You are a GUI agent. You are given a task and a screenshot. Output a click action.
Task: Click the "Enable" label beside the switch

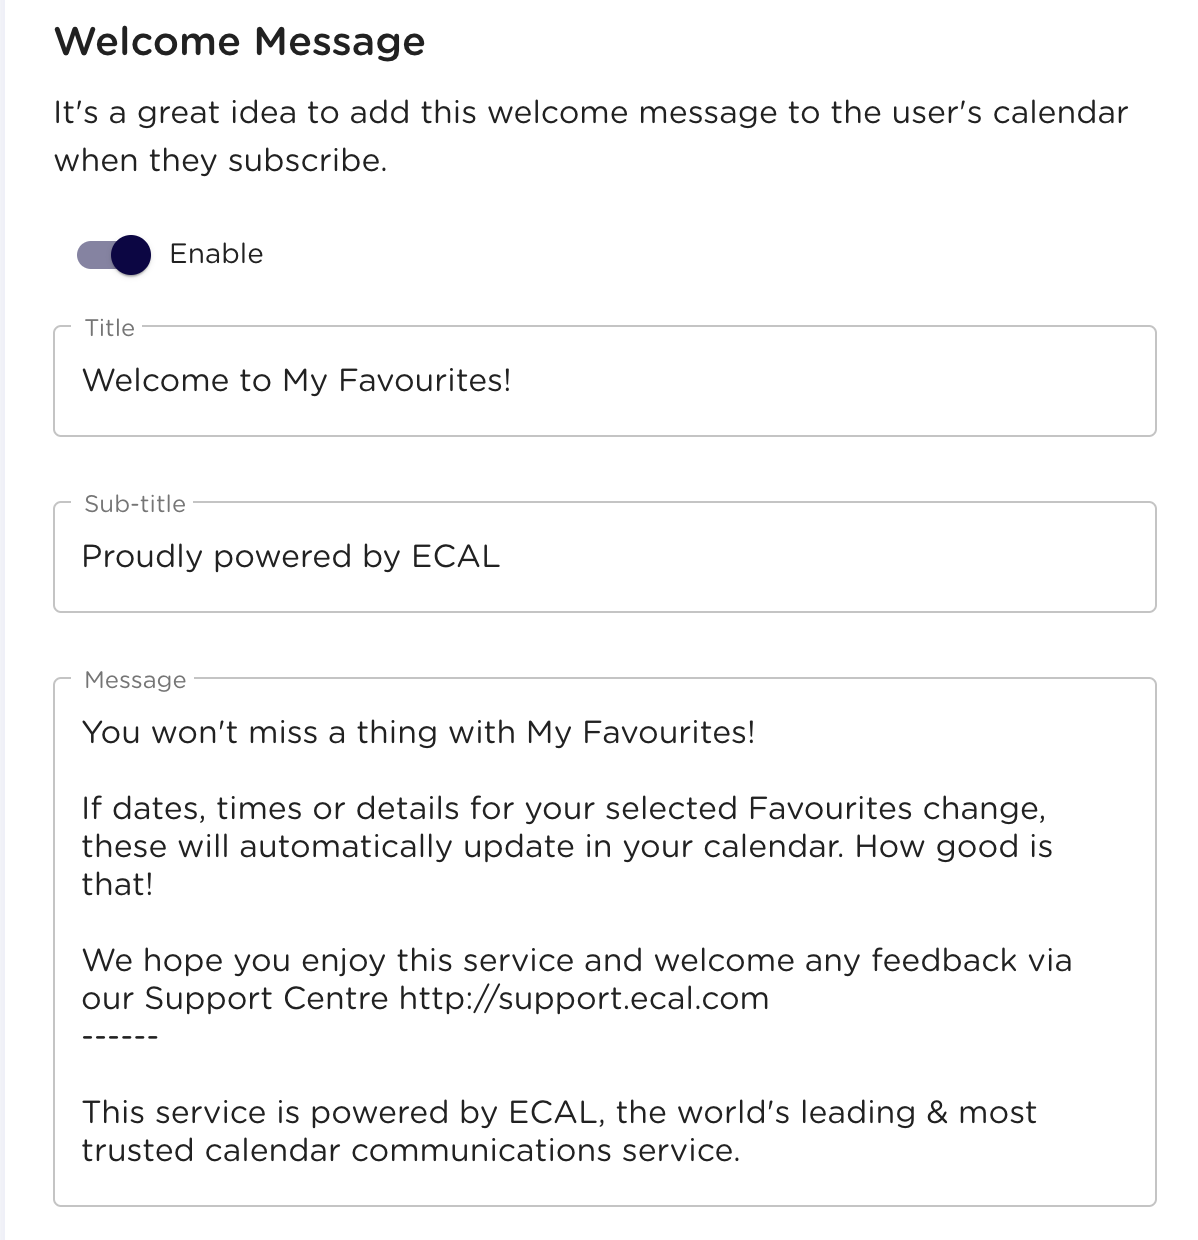click(x=216, y=254)
